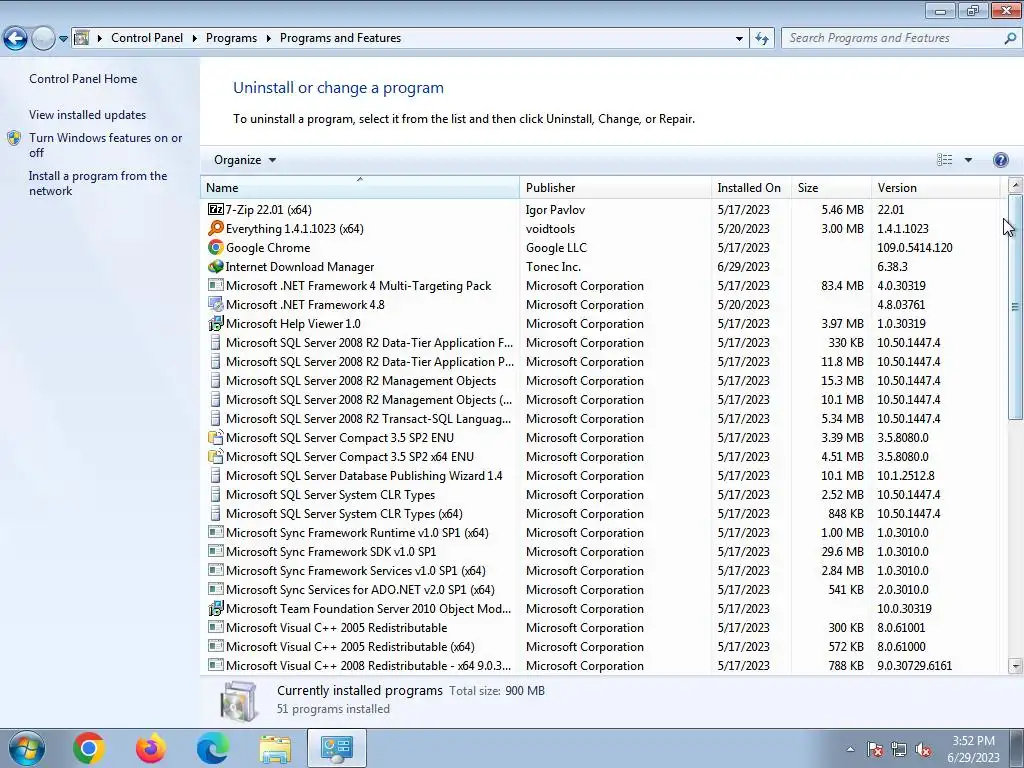Click the 7-Zip program icon
Image resolution: width=1024 pixels, height=768 pixels.
click(x=216, y=210)
